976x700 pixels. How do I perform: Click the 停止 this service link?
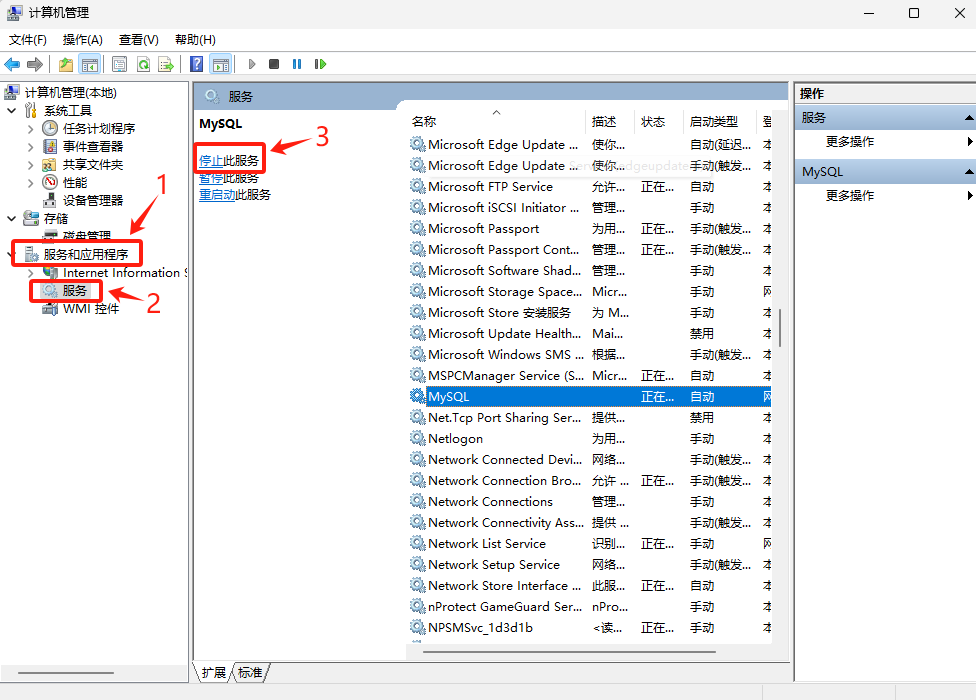(x=228, y=161)
